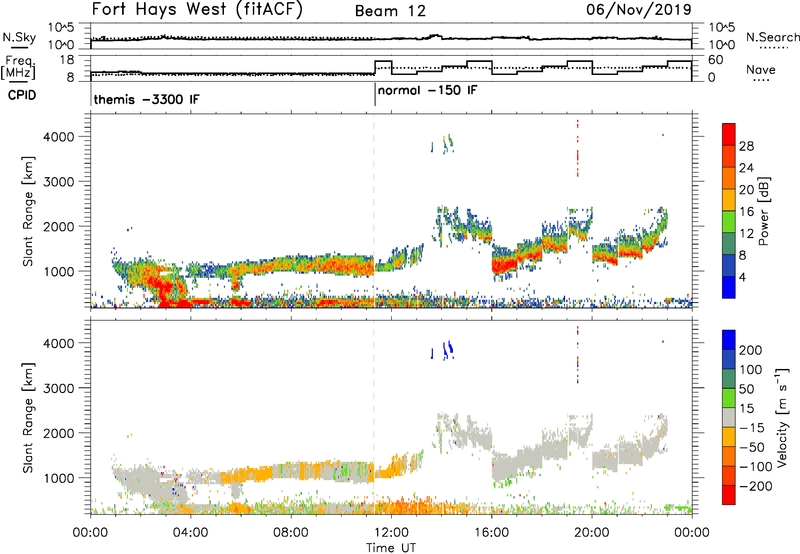This screenshot has width=800, height=554.
Task: Click the '60' Nave axis tick
Action: (716, 60)
